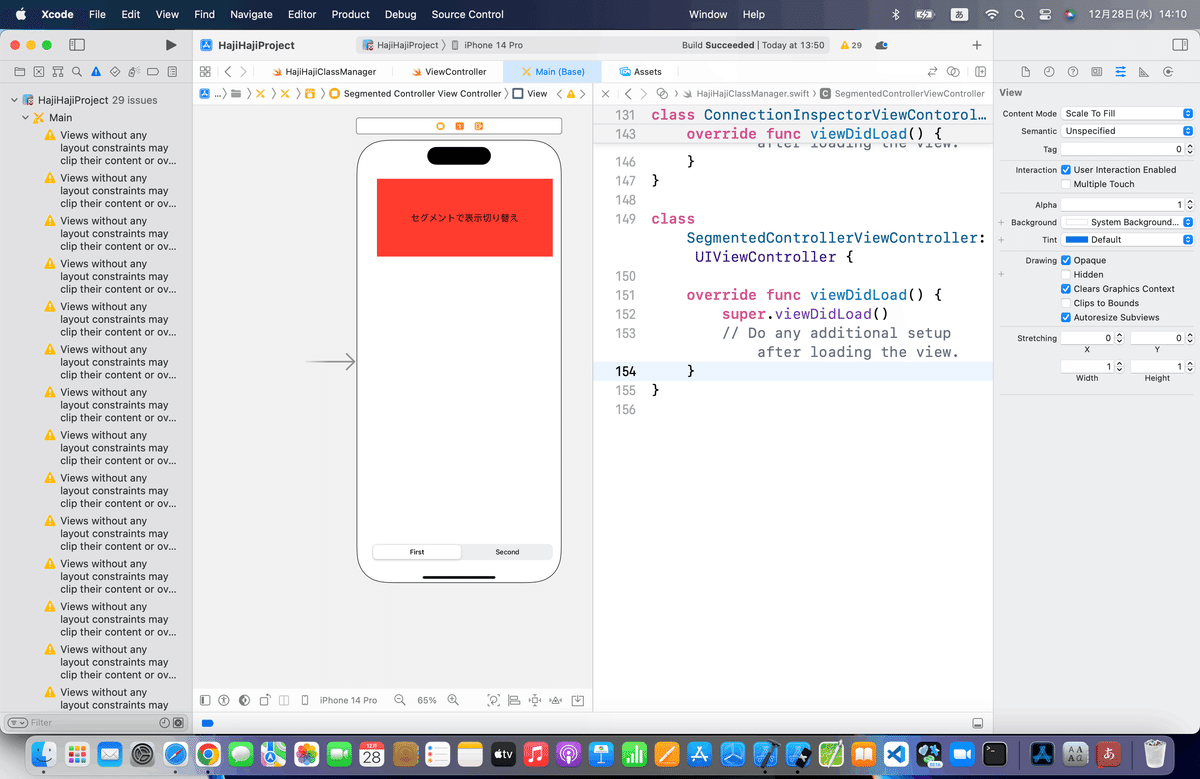Open the Test navigator diamond icon
This screenshot has width=1200, height=779.
(x=115, y=72)
